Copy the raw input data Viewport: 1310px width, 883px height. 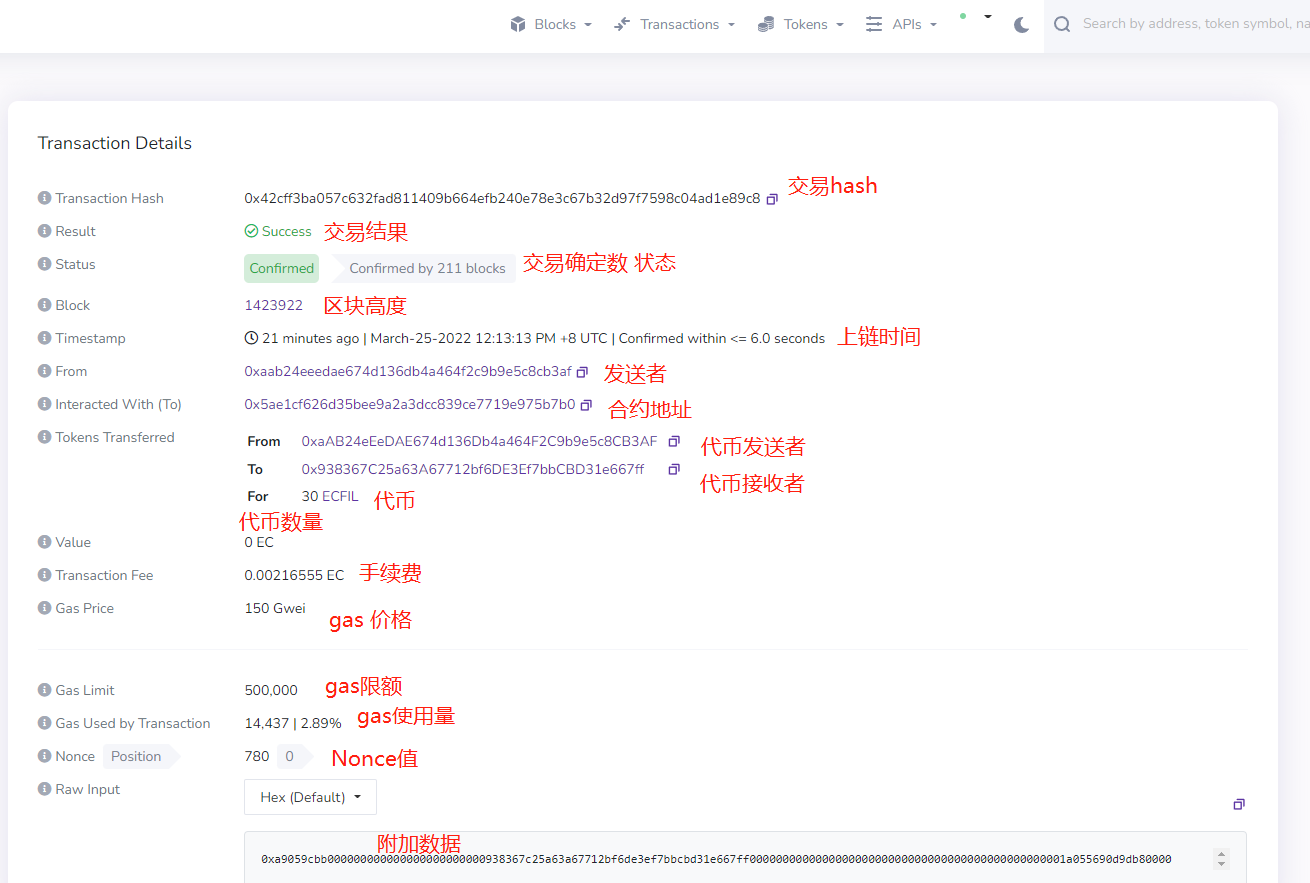[1239, 804]
